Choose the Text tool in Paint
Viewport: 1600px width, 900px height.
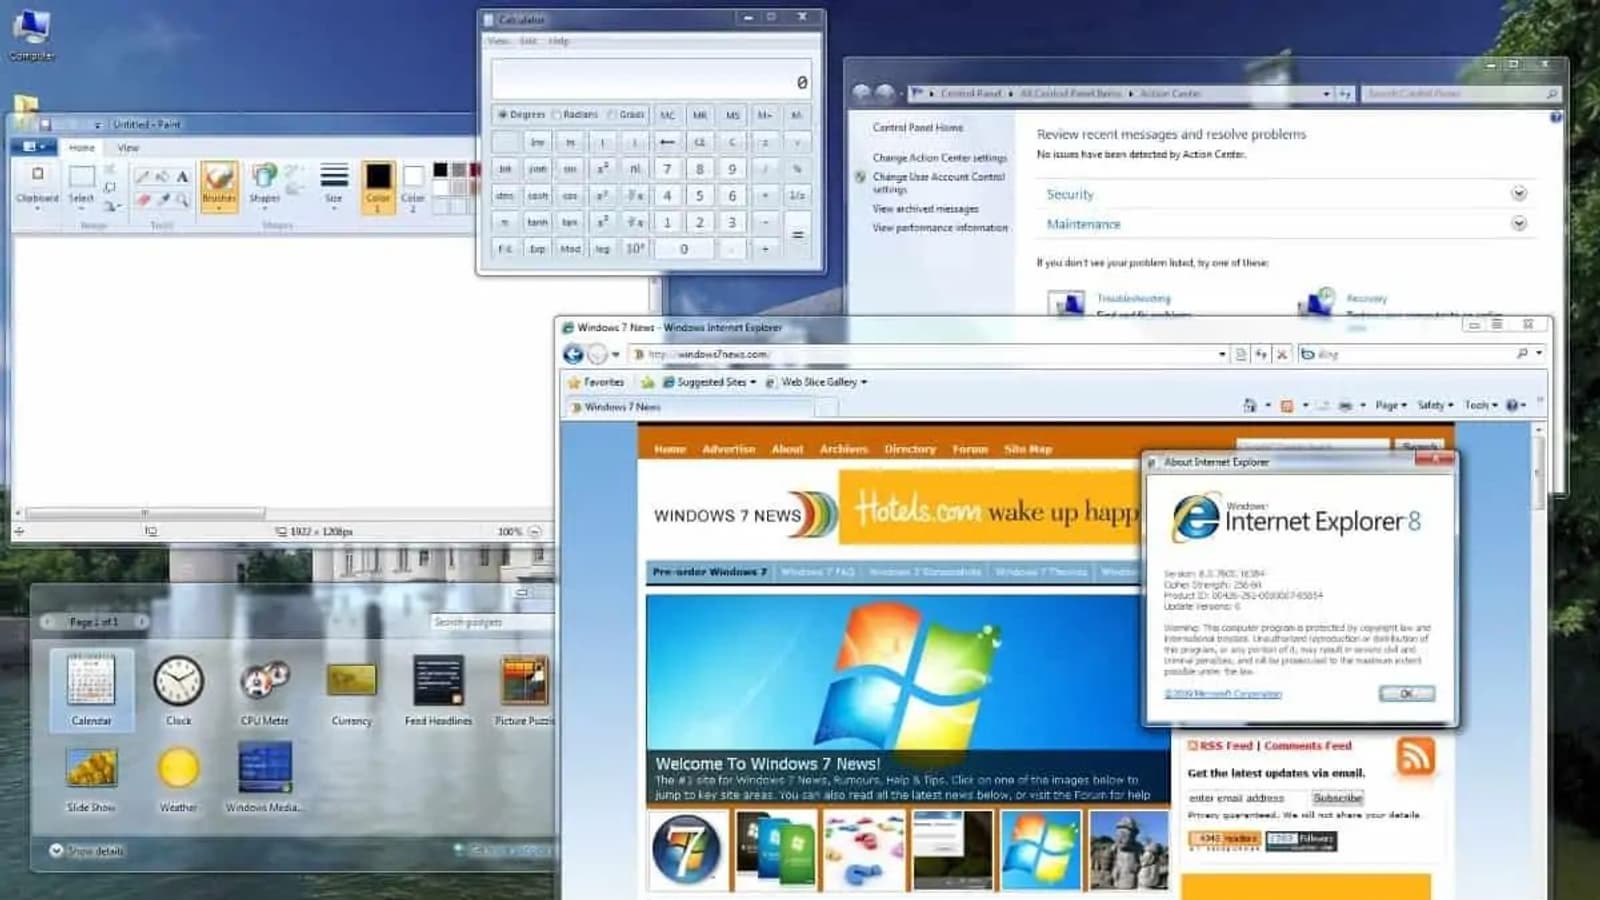pos(182,177)
